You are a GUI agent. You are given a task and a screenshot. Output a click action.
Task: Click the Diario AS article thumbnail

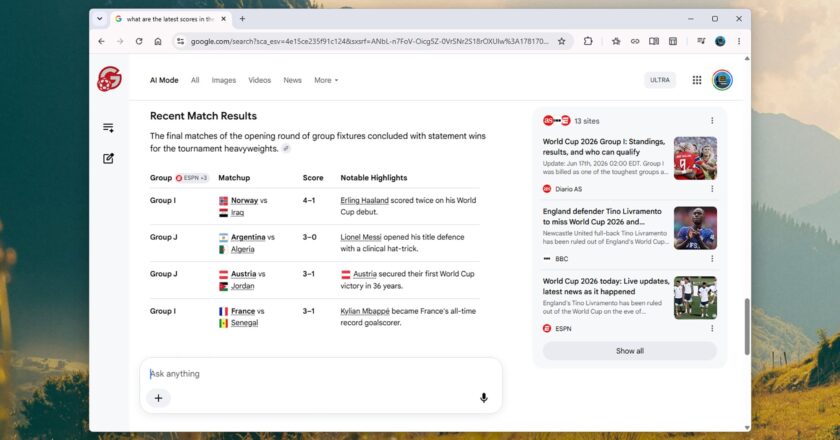695,158
